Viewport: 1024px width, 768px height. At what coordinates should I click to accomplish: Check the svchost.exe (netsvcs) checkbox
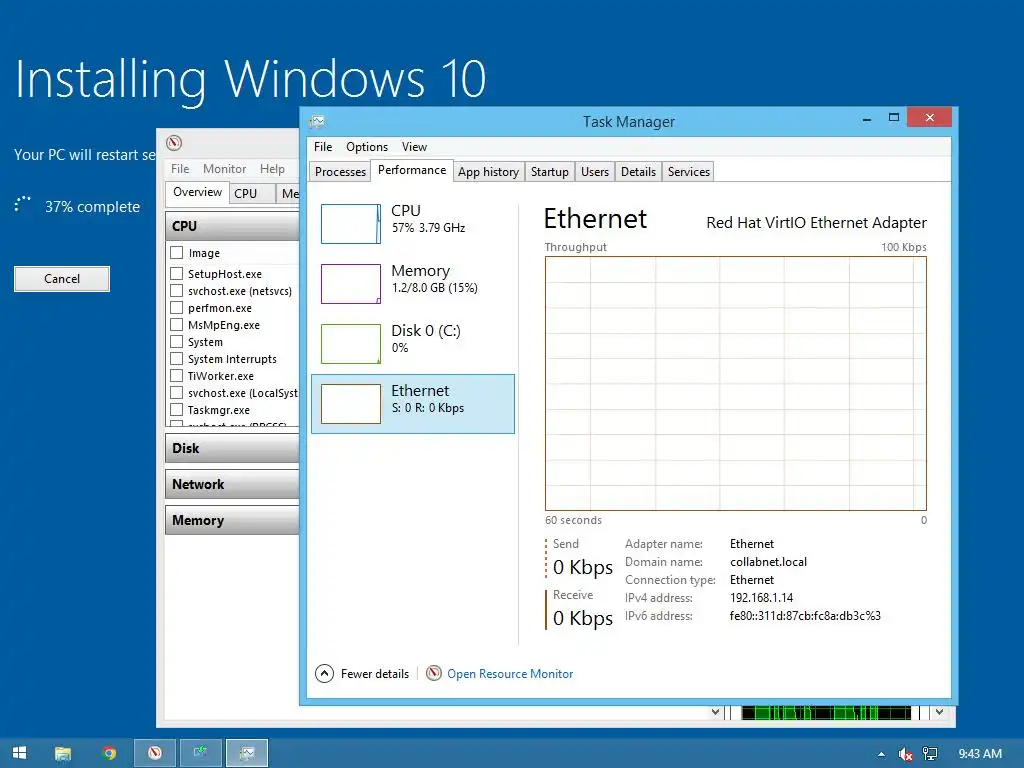pos(176,290)
